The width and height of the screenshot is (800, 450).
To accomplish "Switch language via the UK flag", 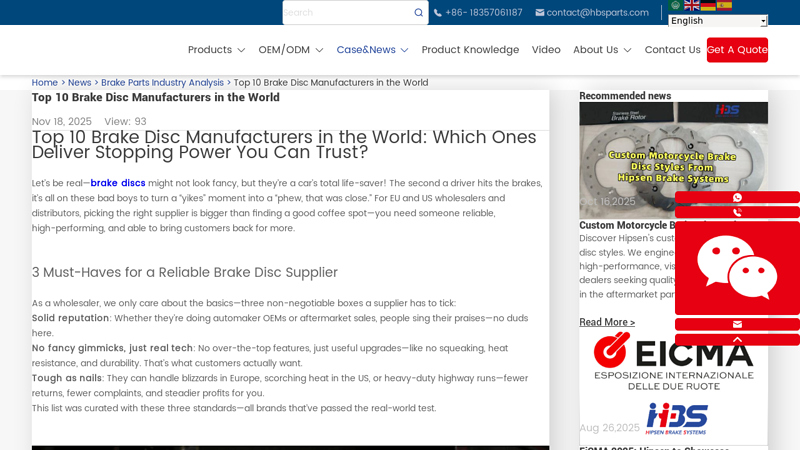I will pos(692,5).
